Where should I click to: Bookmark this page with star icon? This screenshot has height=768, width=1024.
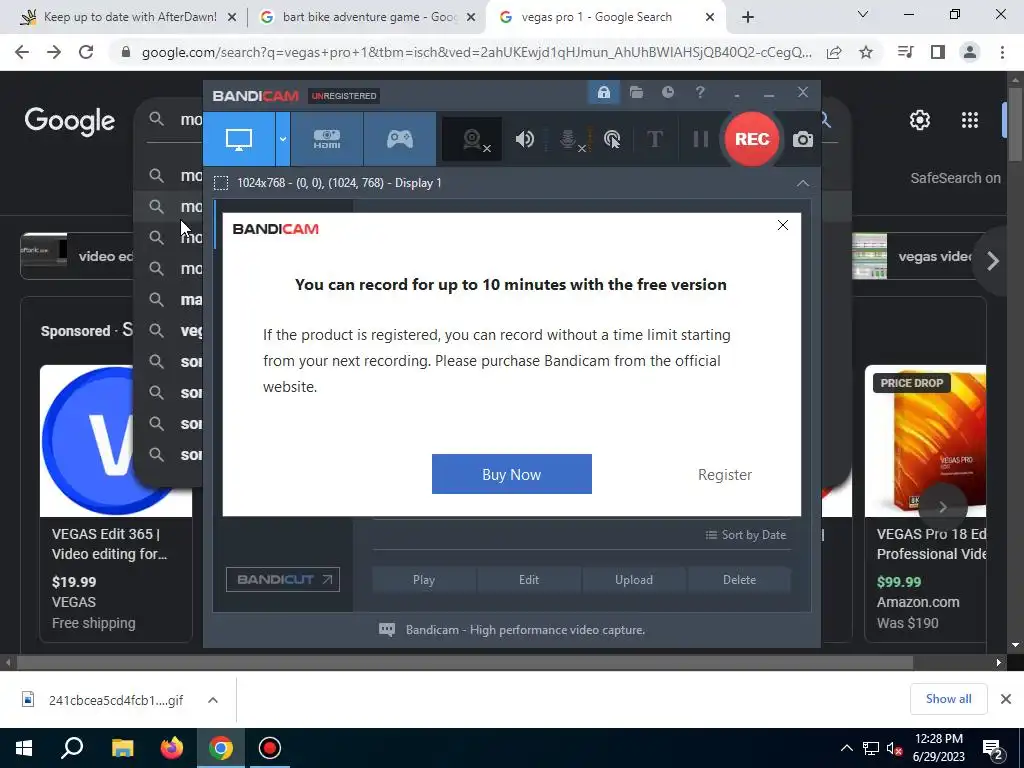pos(866,52)
